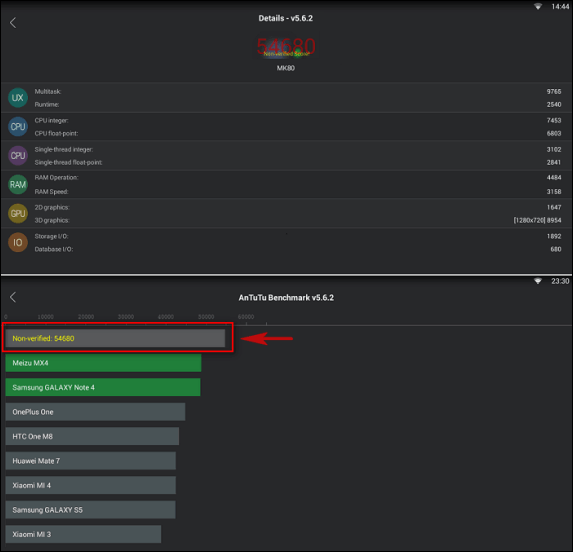Screen dimensions: 573x552
Task: Tap the 14:44 clock in status bar
Action: [x=560, y=7]
